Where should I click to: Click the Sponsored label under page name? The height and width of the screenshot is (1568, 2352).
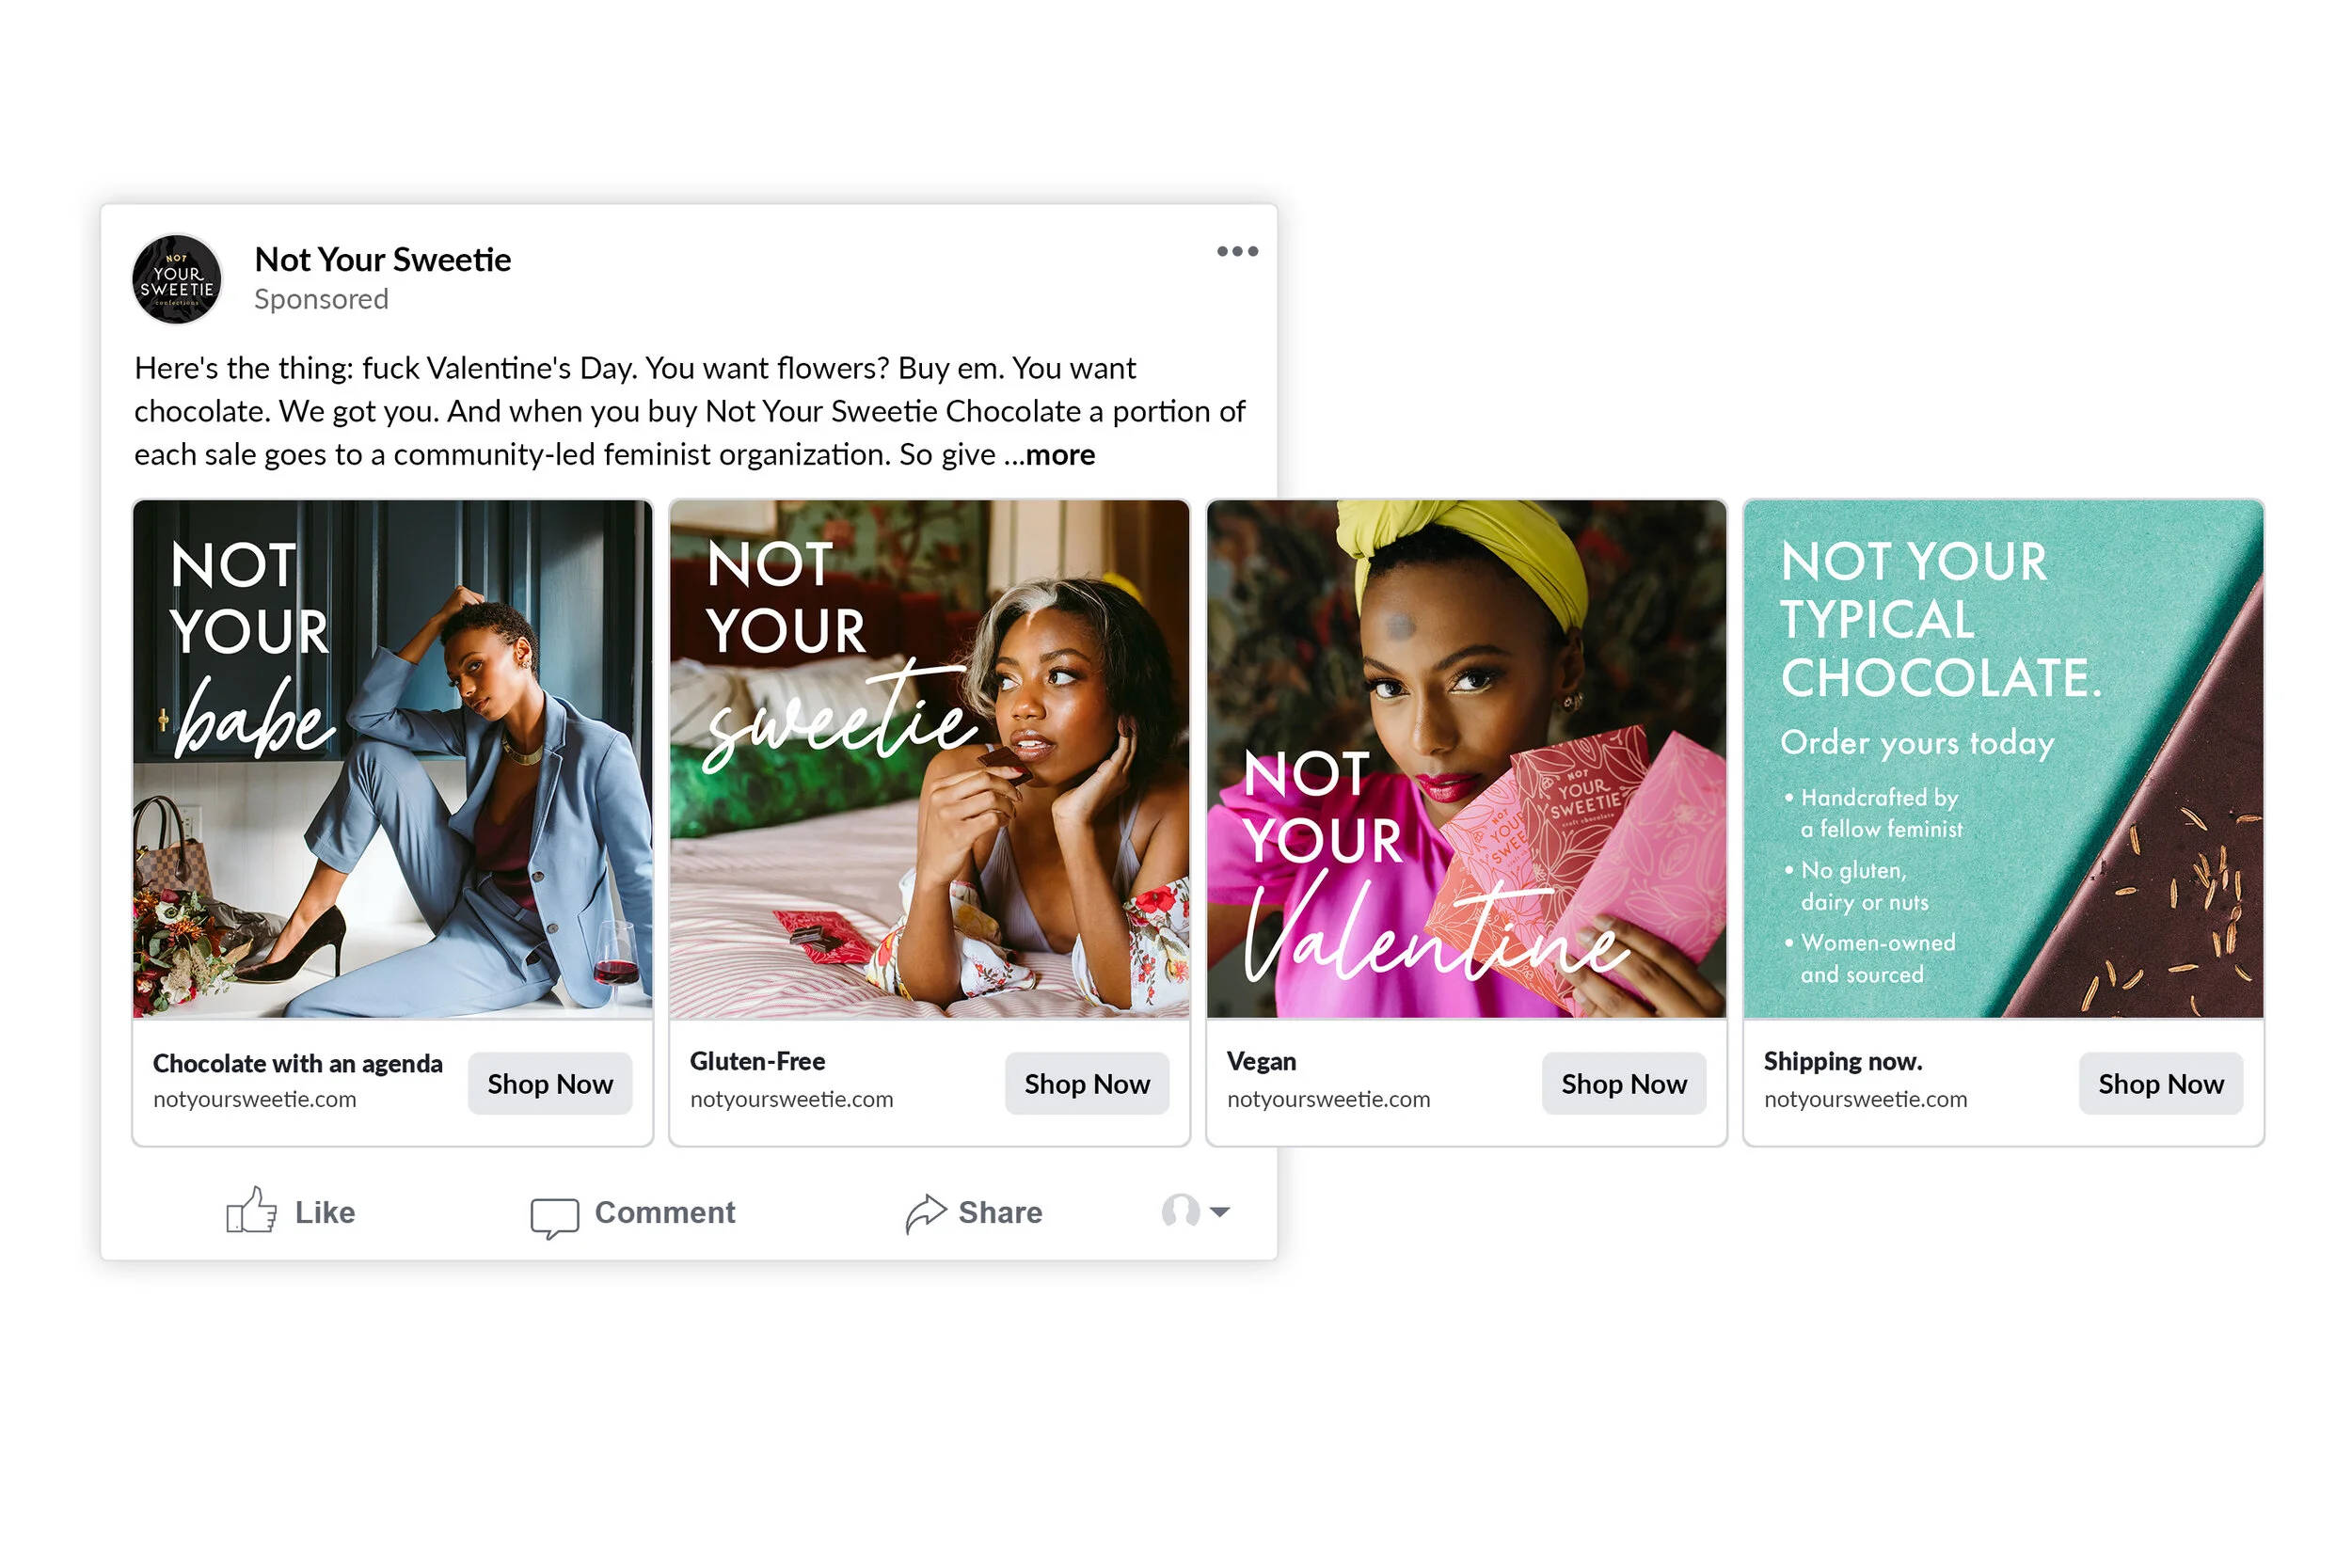(x=321, y=300)
